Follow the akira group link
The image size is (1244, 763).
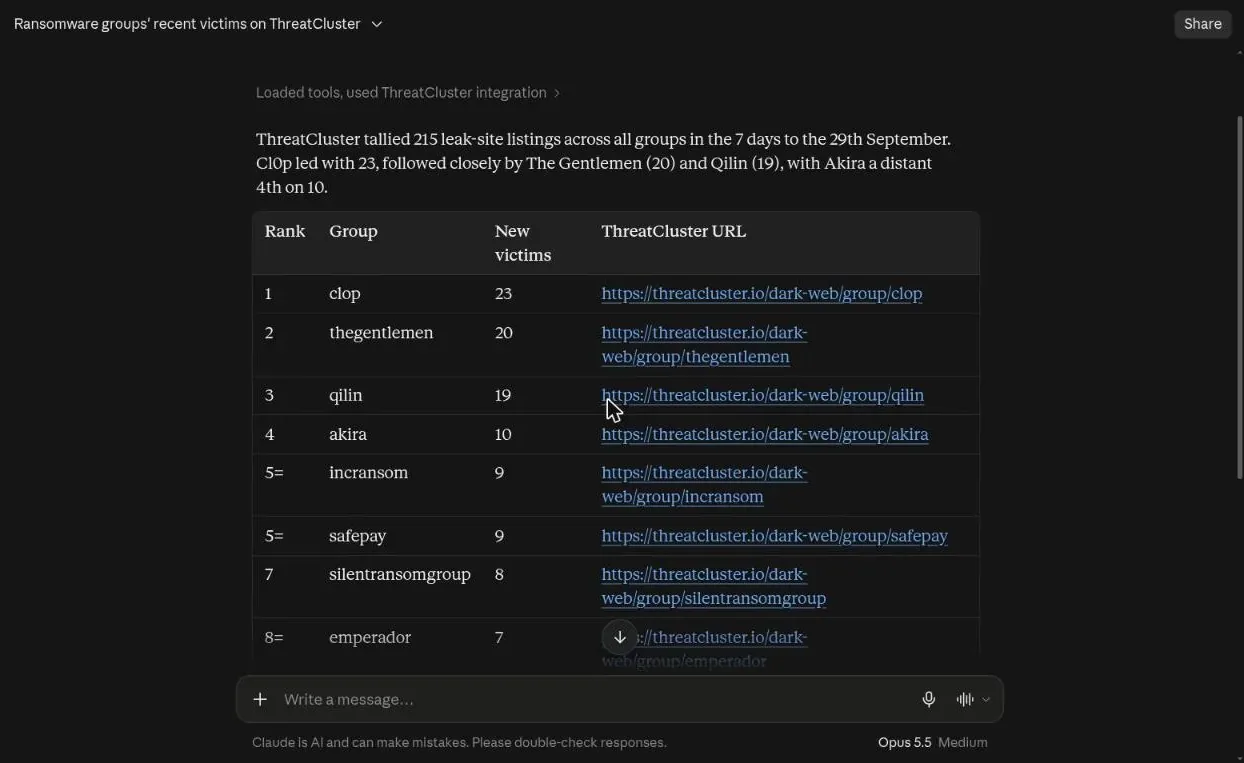coord(765,434)
